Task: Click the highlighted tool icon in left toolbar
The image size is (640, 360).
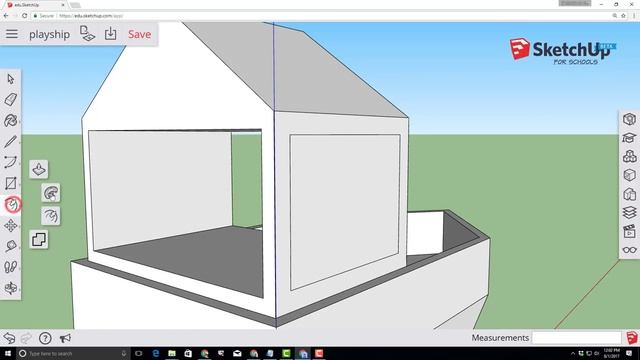Action: (13, 204)
